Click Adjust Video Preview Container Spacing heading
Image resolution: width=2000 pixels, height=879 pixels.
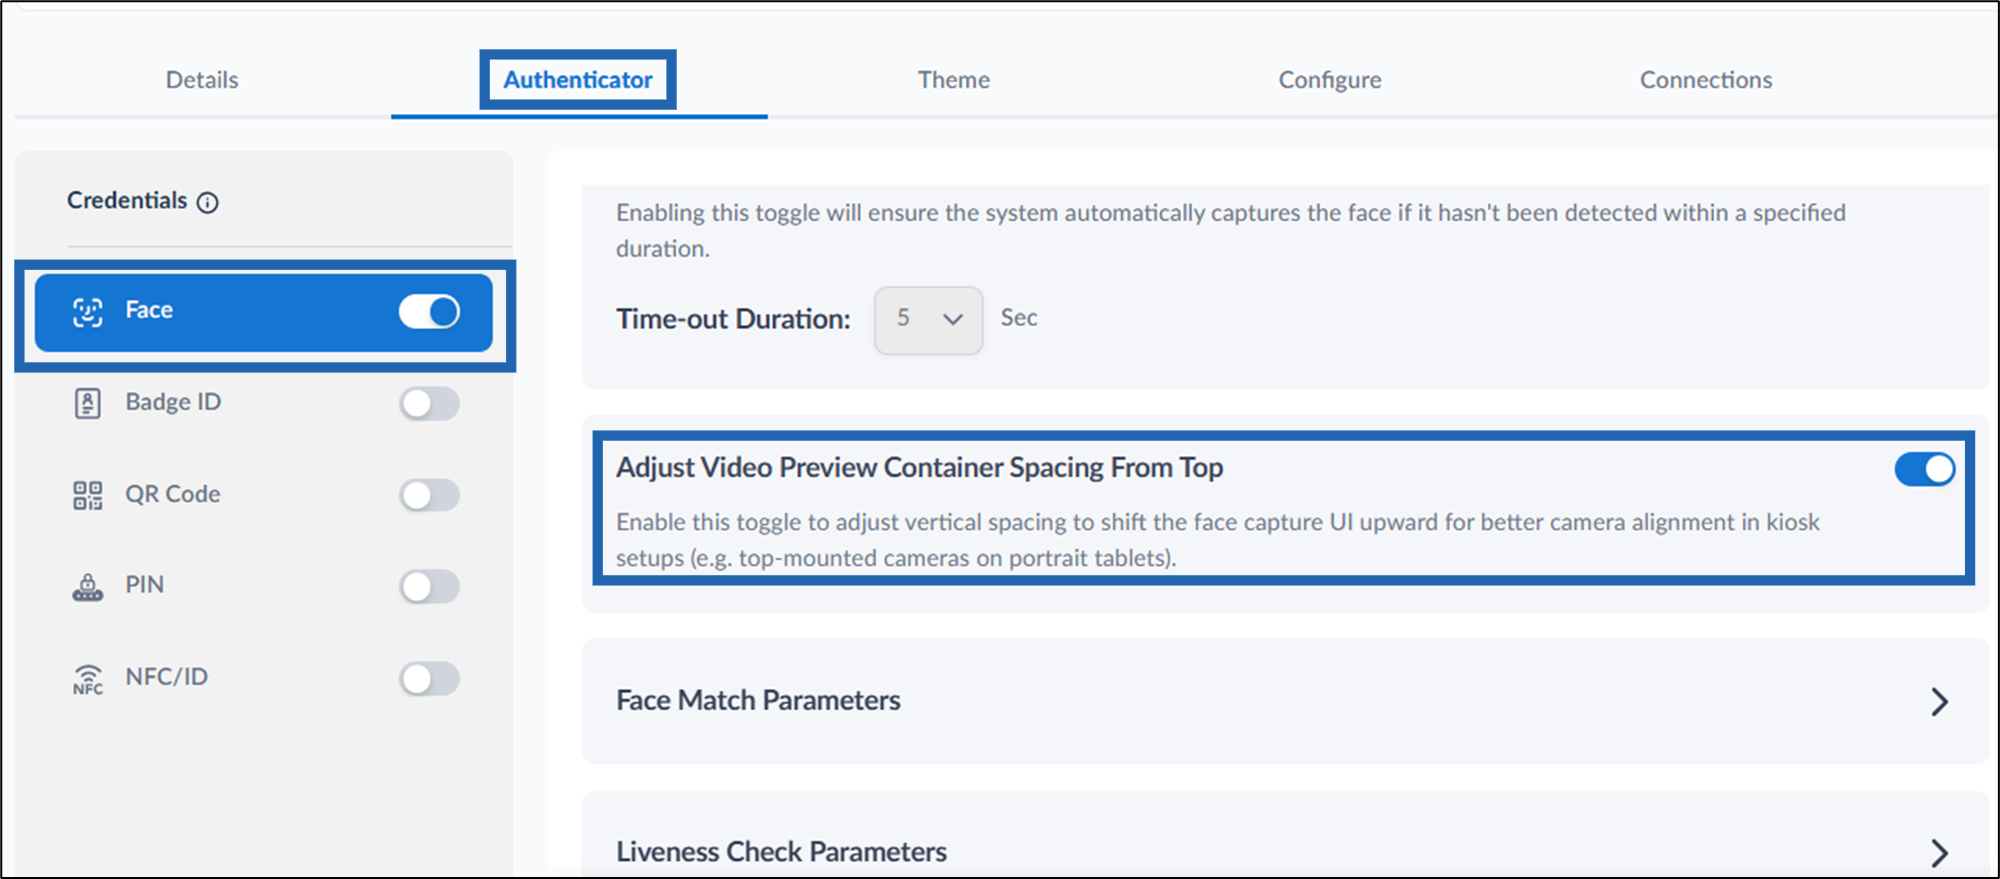pyautogui.click(x=919, y=468)
